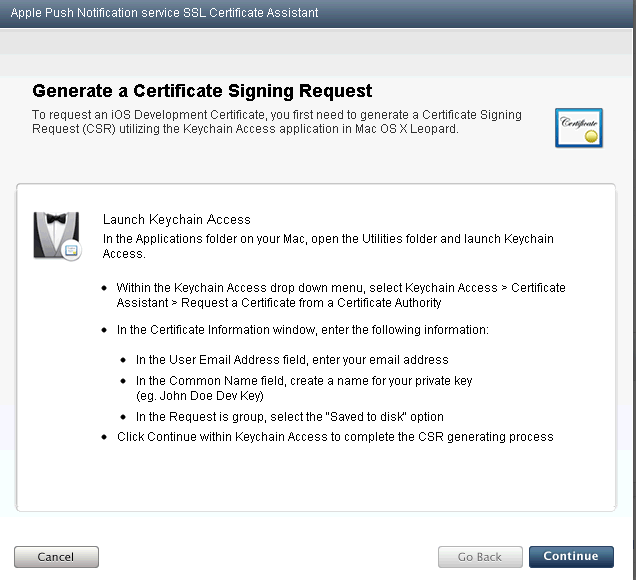This screenshot has height=580, width=636.
Task: Click the Certificate Information window instruction
Action: tap(302, 329)
